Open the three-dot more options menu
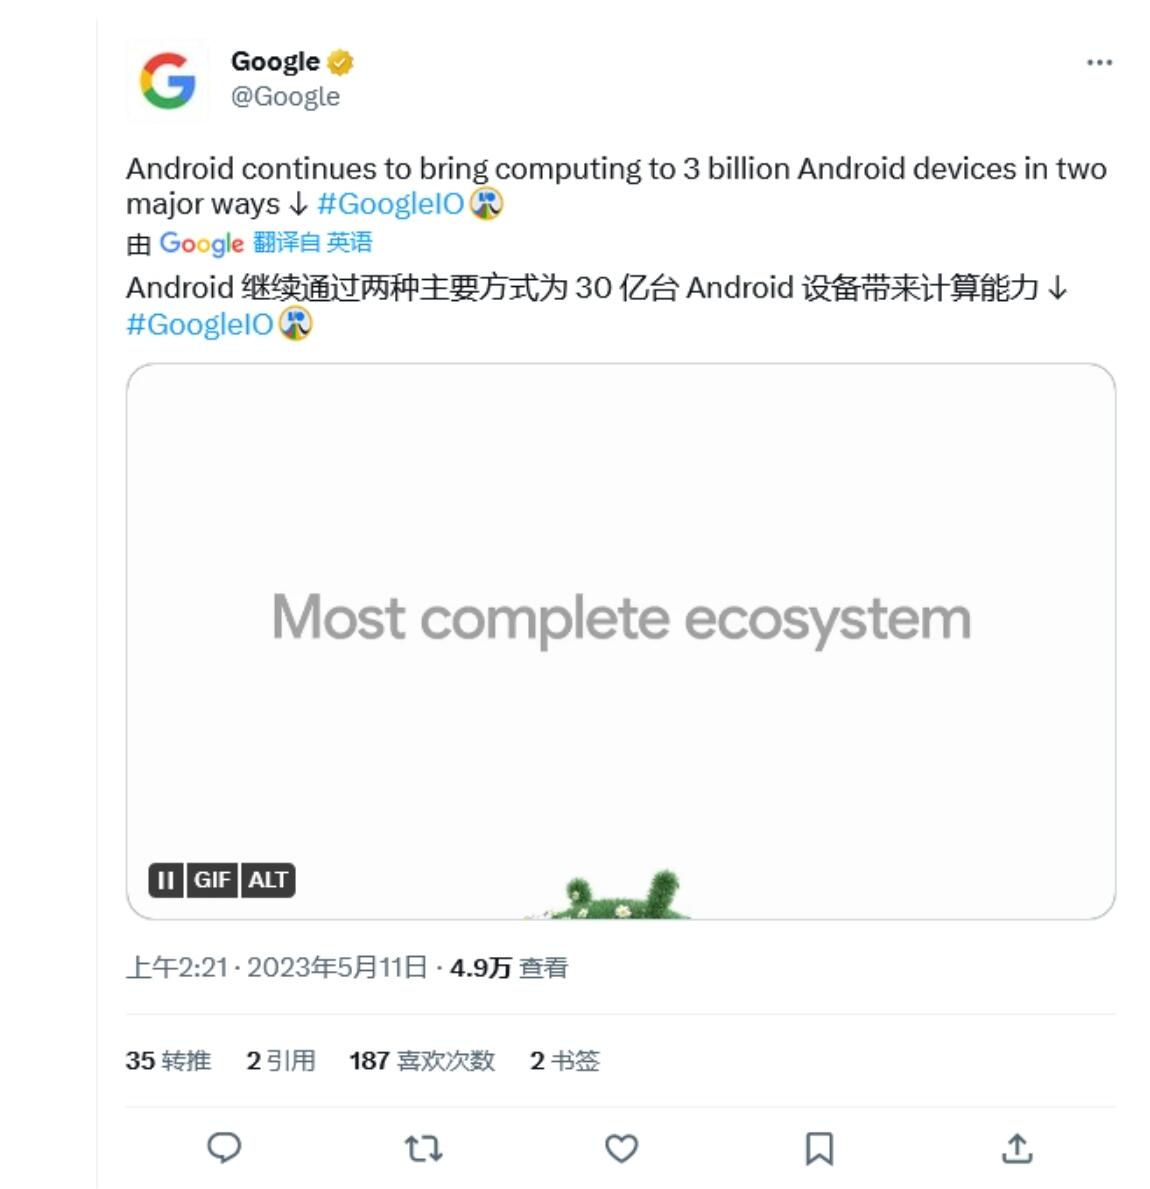The image size is (1150, 1189). 1099,62
